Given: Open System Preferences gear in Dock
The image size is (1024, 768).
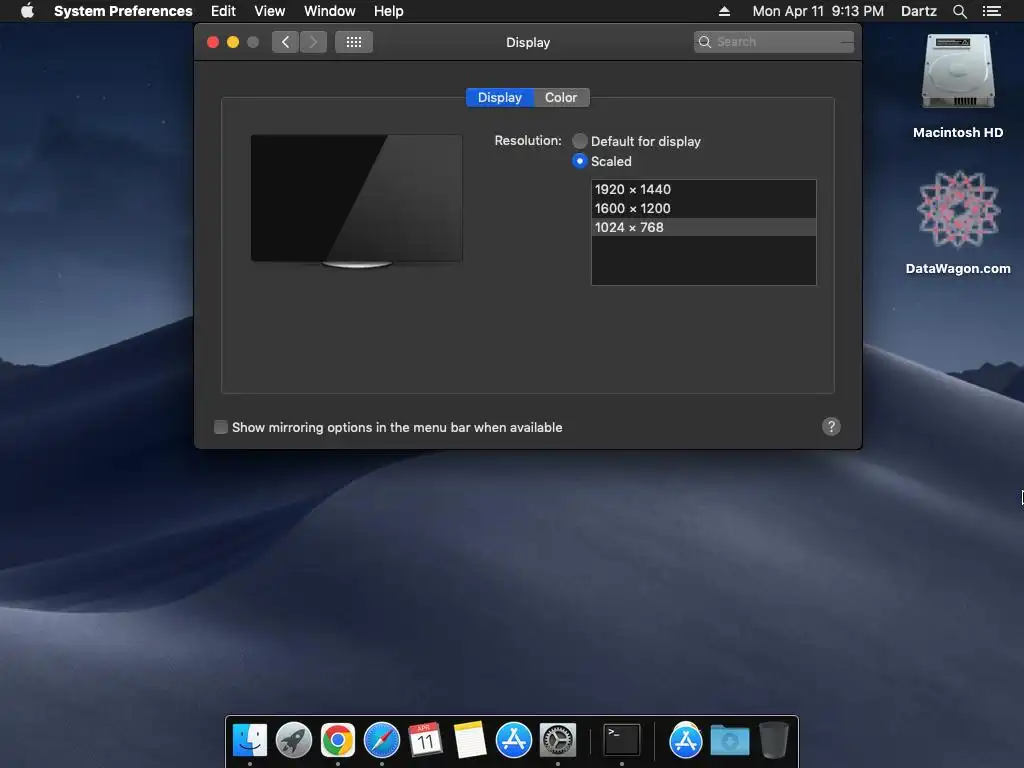Looking at the screenshot, I should coord(557,740).
